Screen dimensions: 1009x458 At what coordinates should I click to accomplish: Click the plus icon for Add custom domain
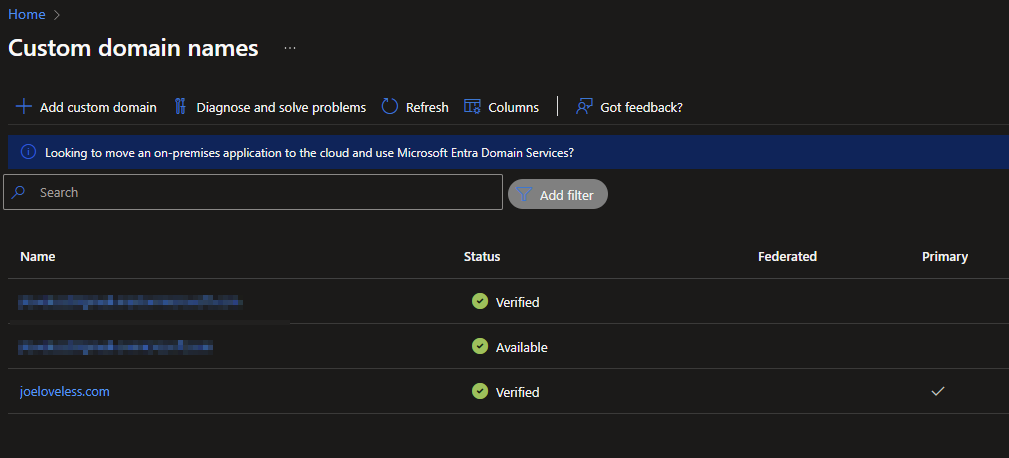point(23,107)
